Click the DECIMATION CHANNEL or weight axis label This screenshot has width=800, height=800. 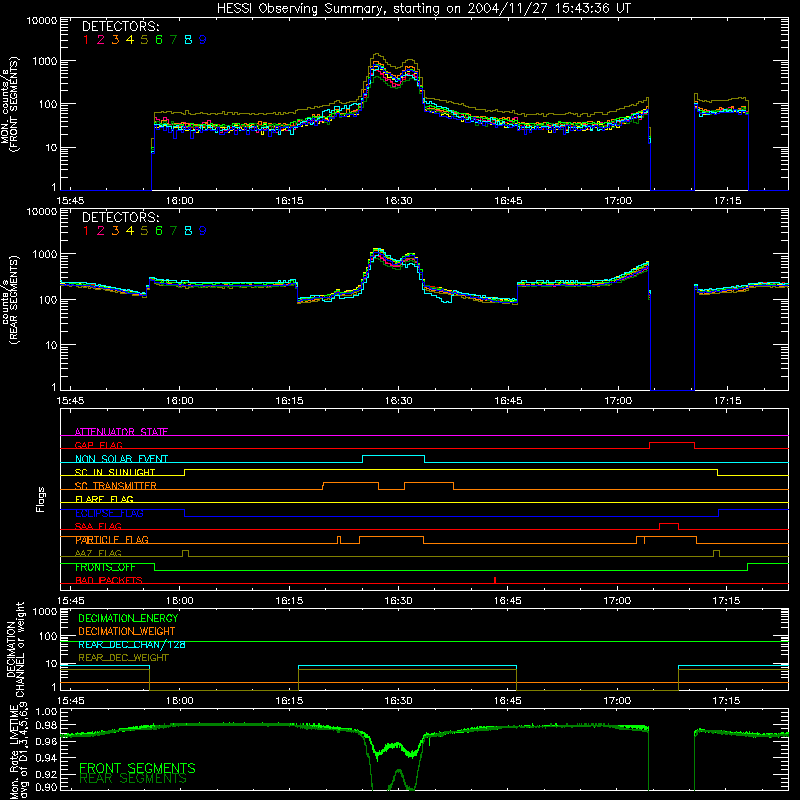tap(15, 649)
